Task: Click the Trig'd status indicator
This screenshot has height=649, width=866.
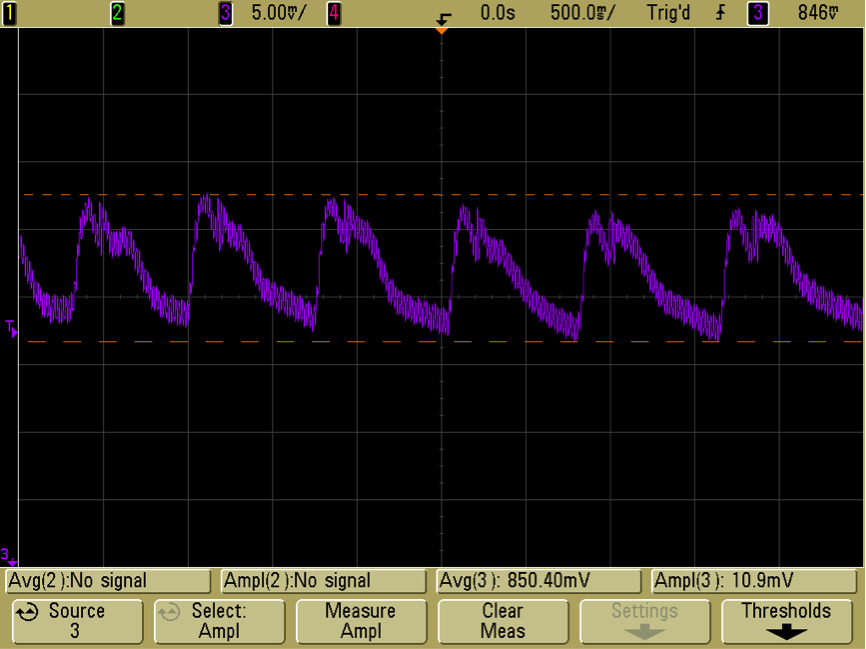Action: pos(668,13)
